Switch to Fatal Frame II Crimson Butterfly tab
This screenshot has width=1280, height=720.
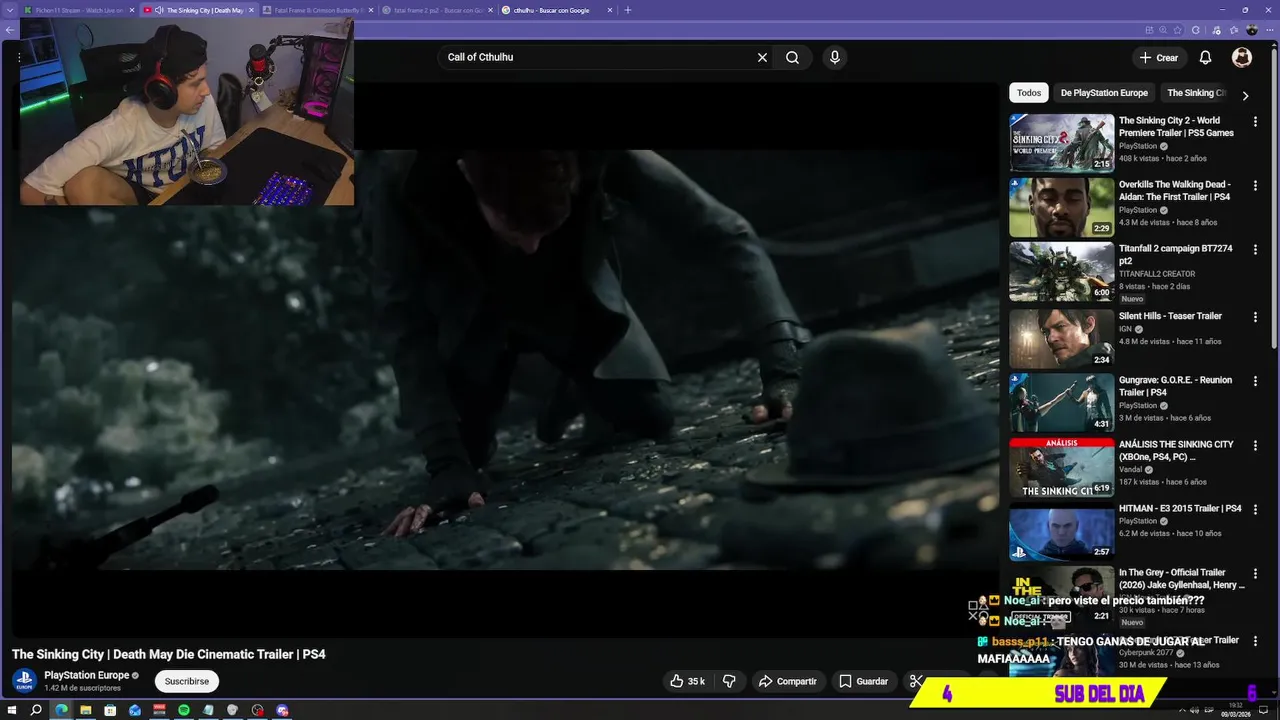(318, 10)
